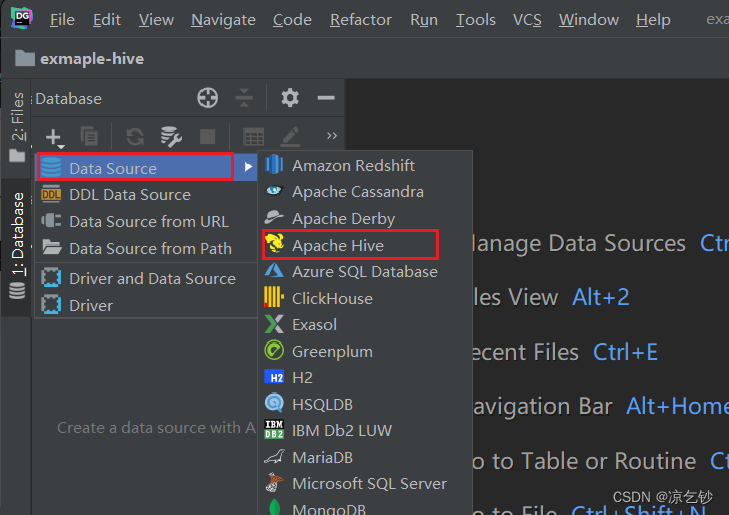Click the duplicate data source icon

[89, 136]
